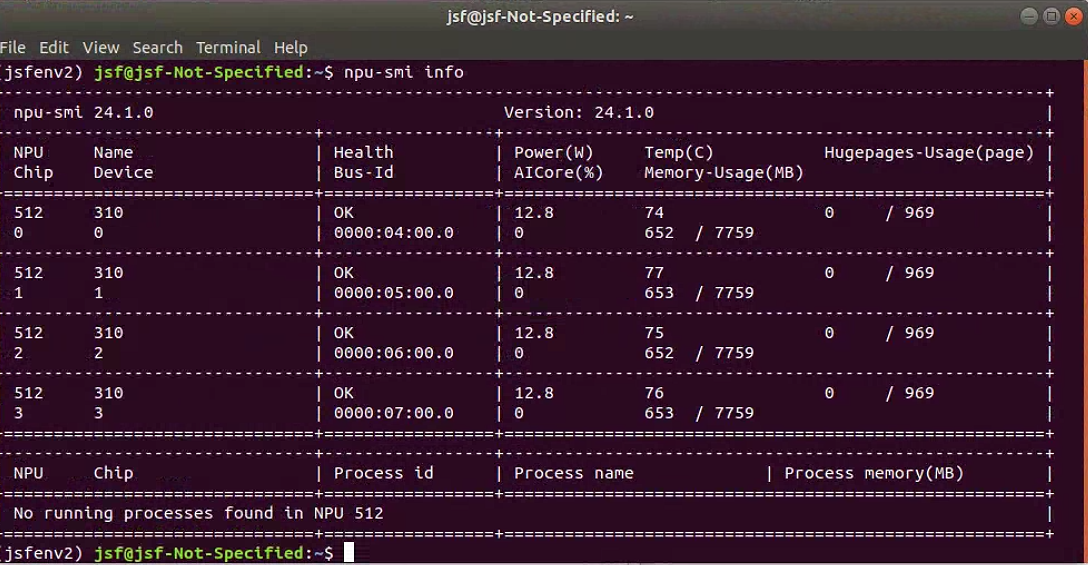Viewport: 1088px width, 565px height.
Task: Click temperature value 77
Action: pos(654,272)
